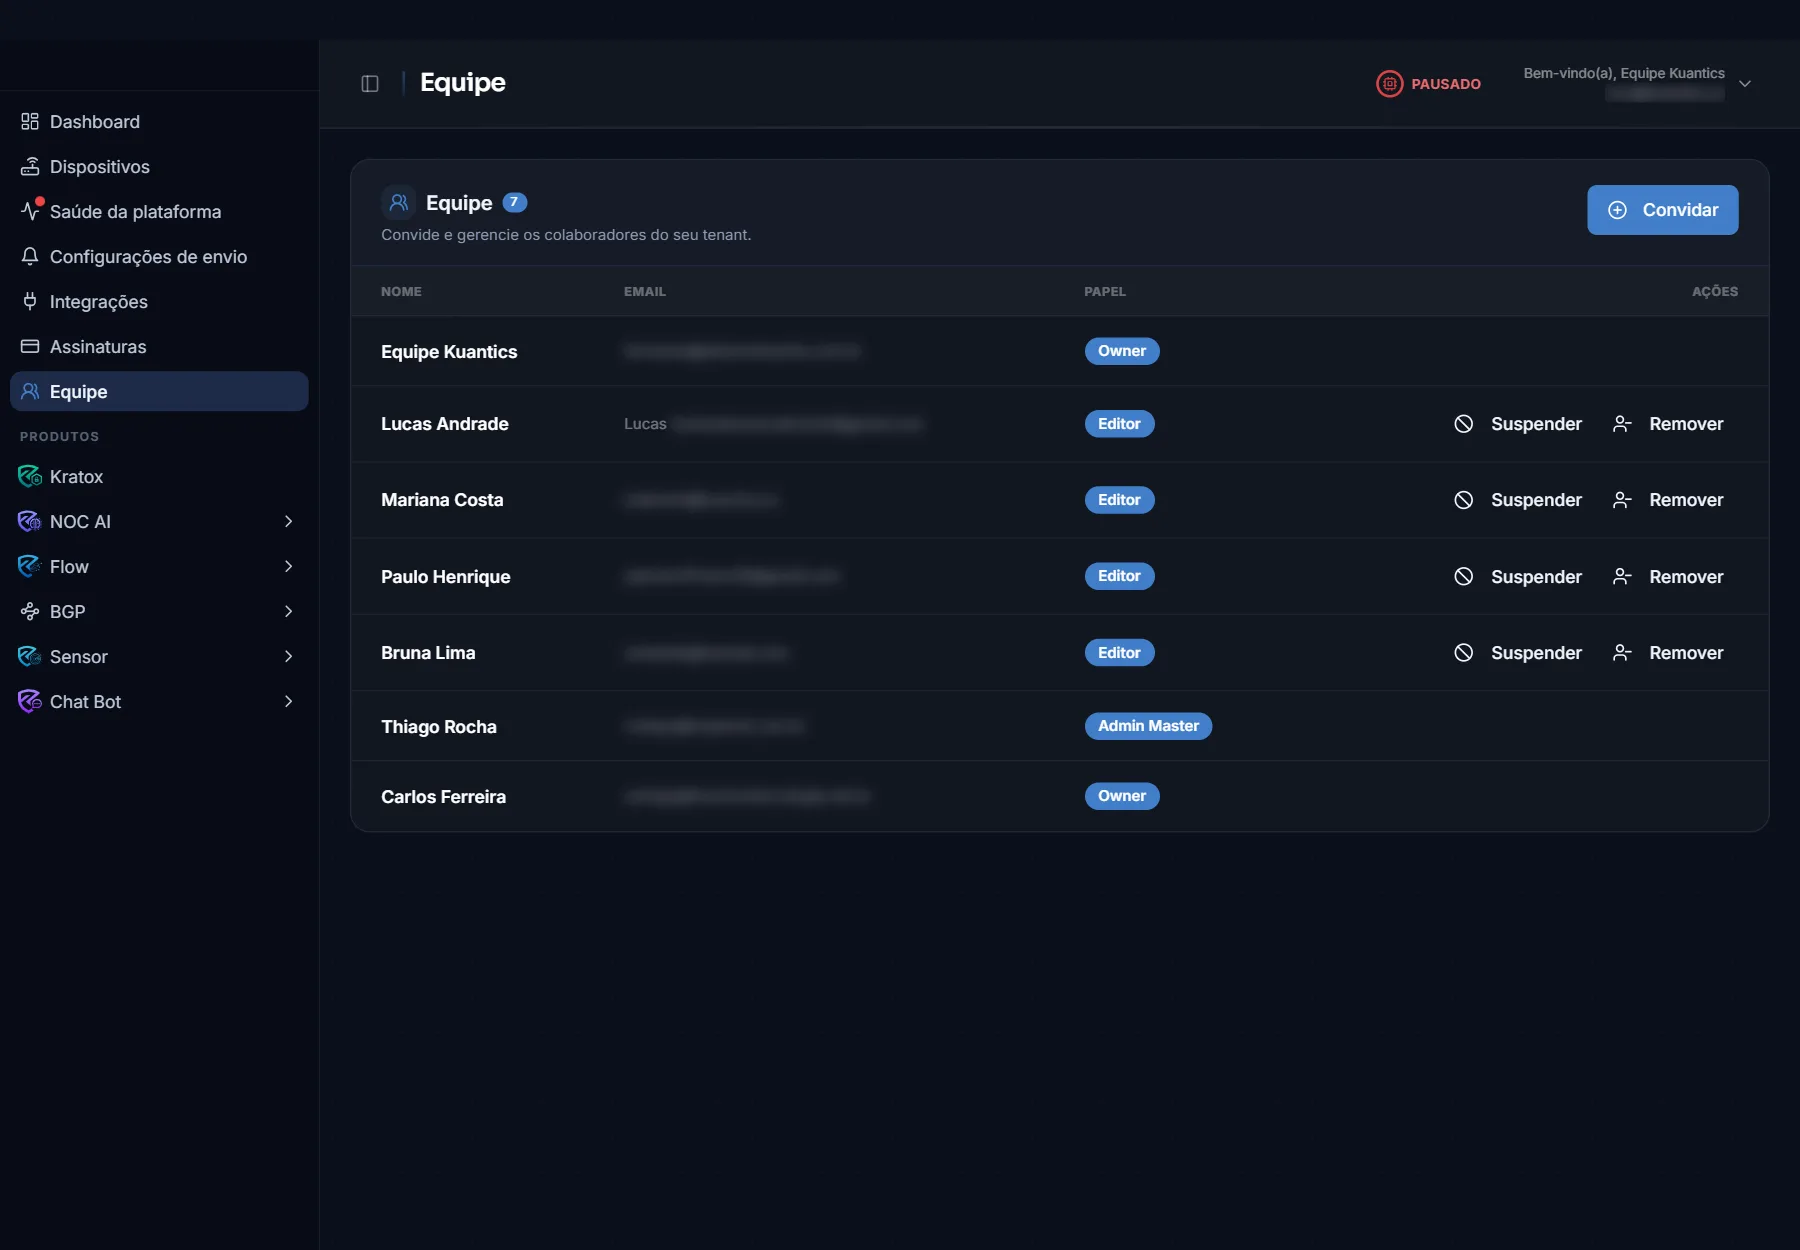Screen dimensions: 1800x1250
Task: Expand the BGP submenu chevron
Action: pos(288,612)
